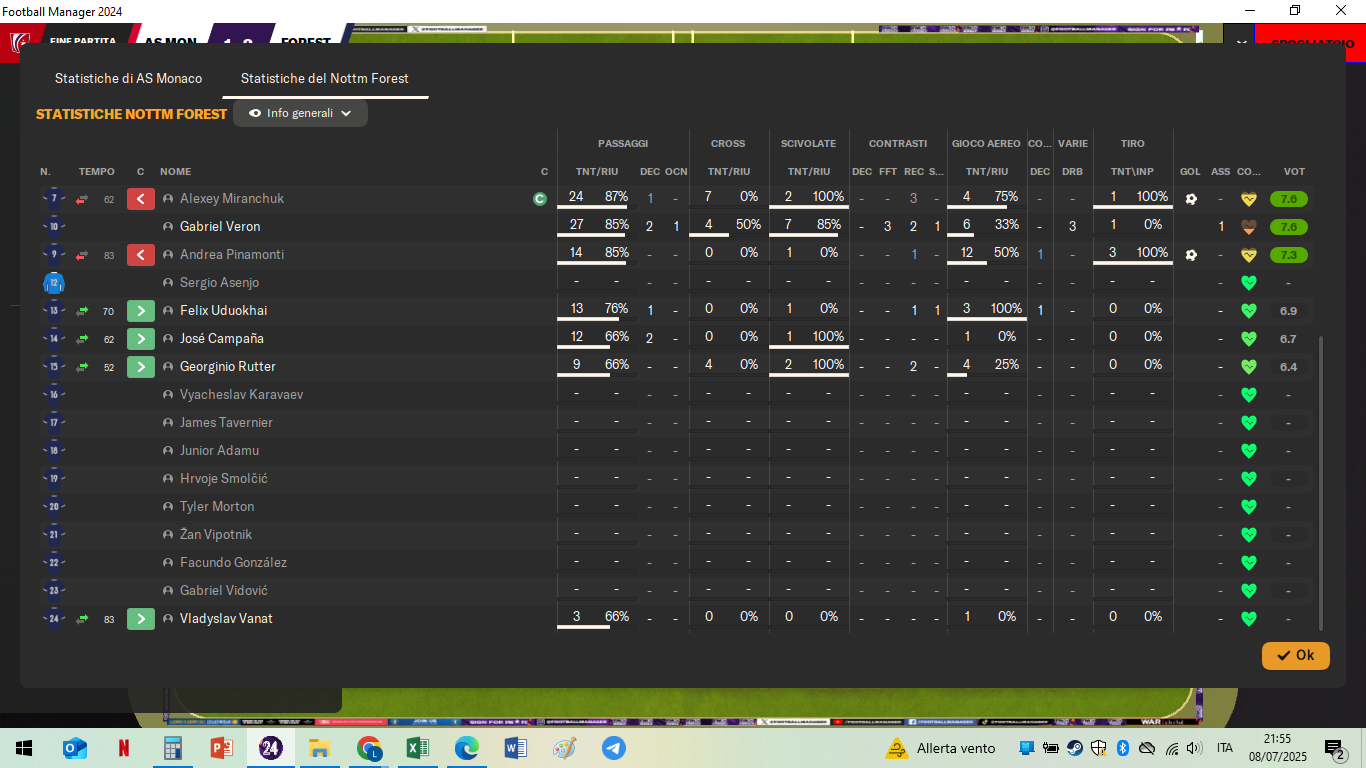The width and height of the screenshot is (1366, 768).
Task: Click the player list vertical scrollbar
Action: pyautogui.click(x=1321, y=482)
